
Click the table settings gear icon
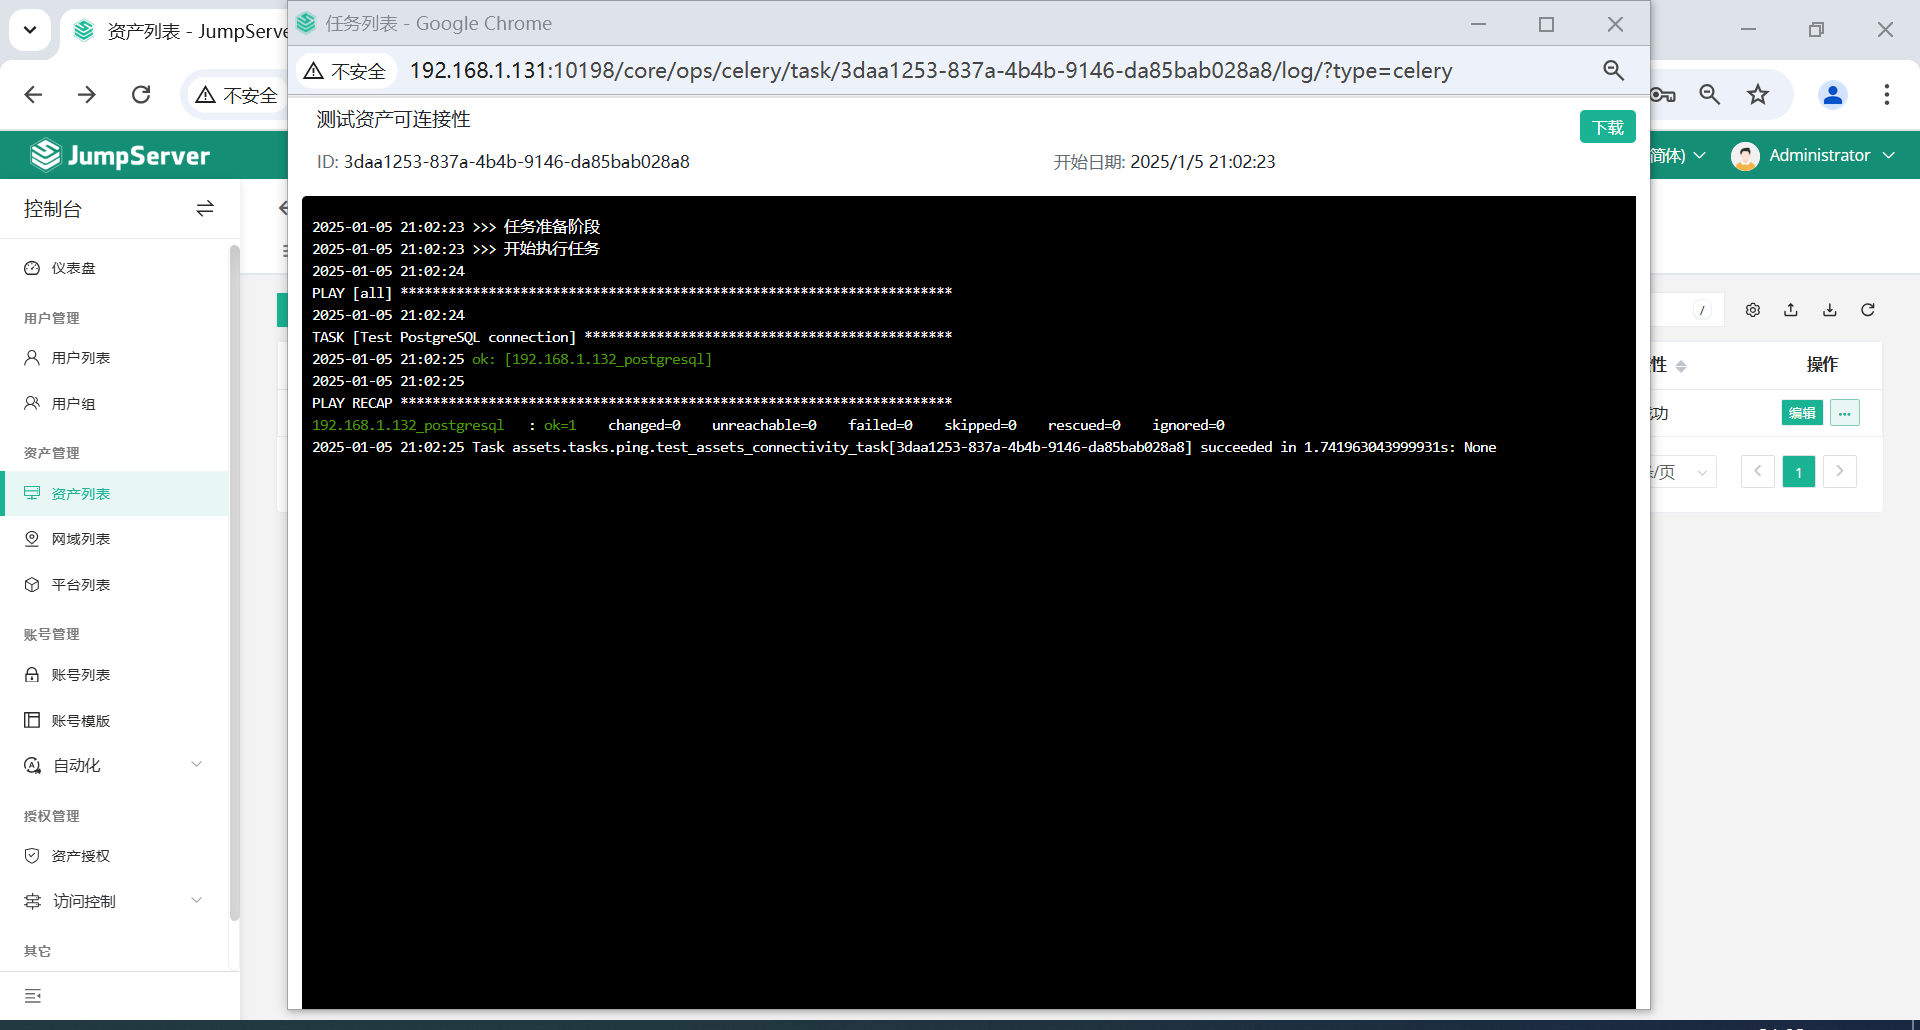(1753, 310)
